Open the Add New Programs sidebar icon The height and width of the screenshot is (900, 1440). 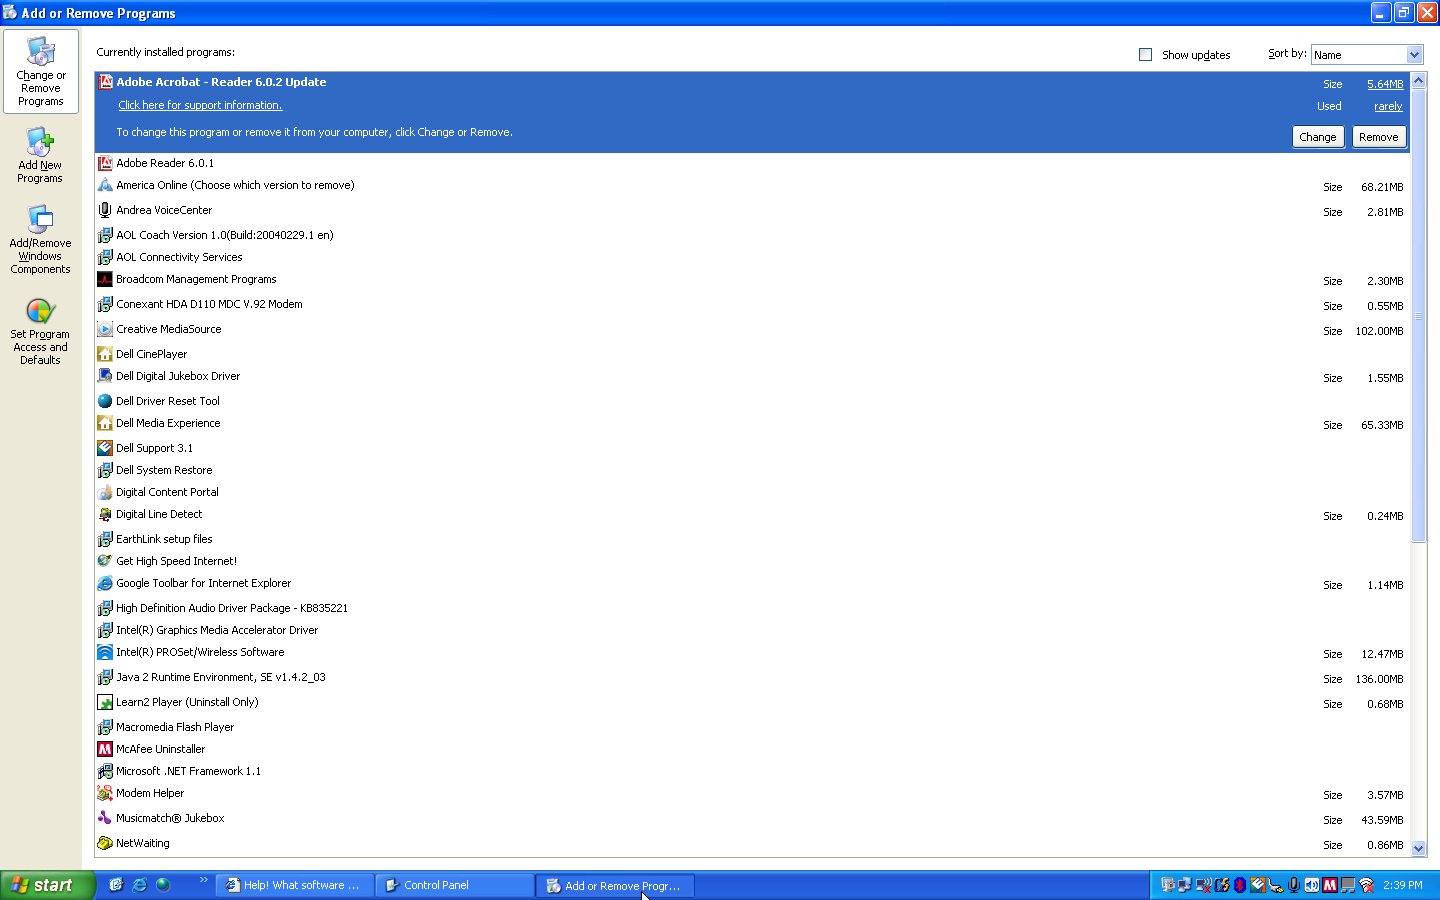tap(40, 155)
